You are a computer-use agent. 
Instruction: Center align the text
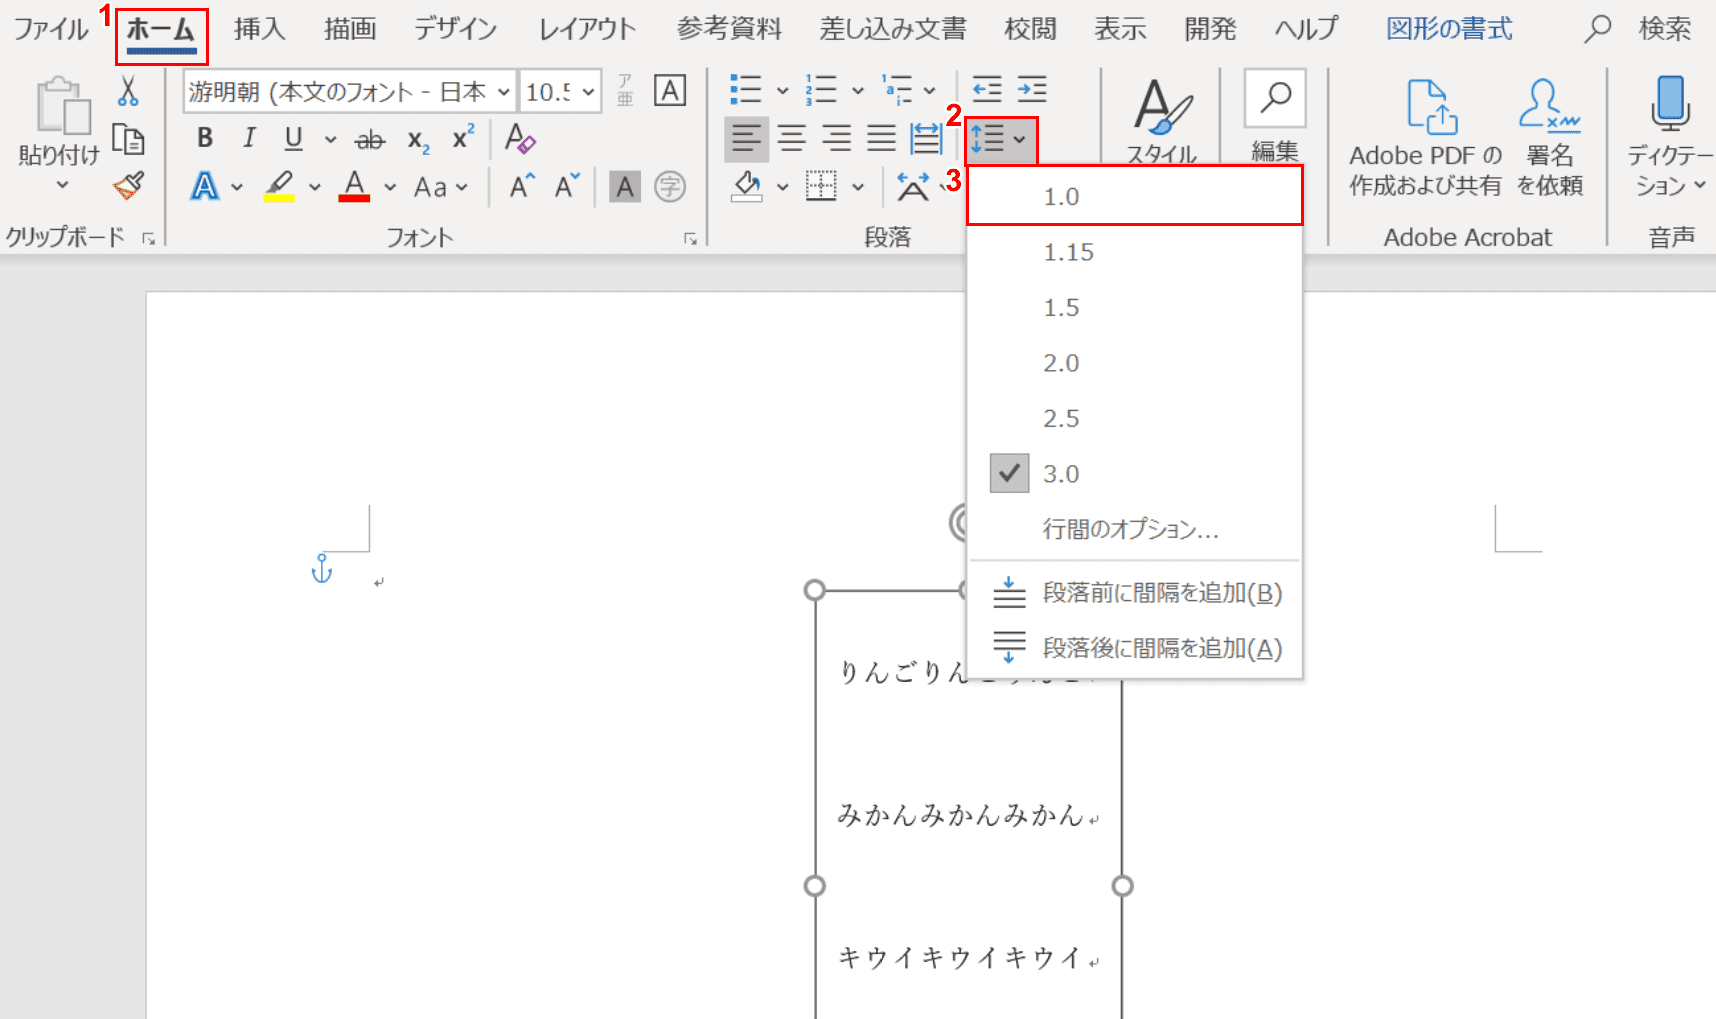click(x=792, y=138)
